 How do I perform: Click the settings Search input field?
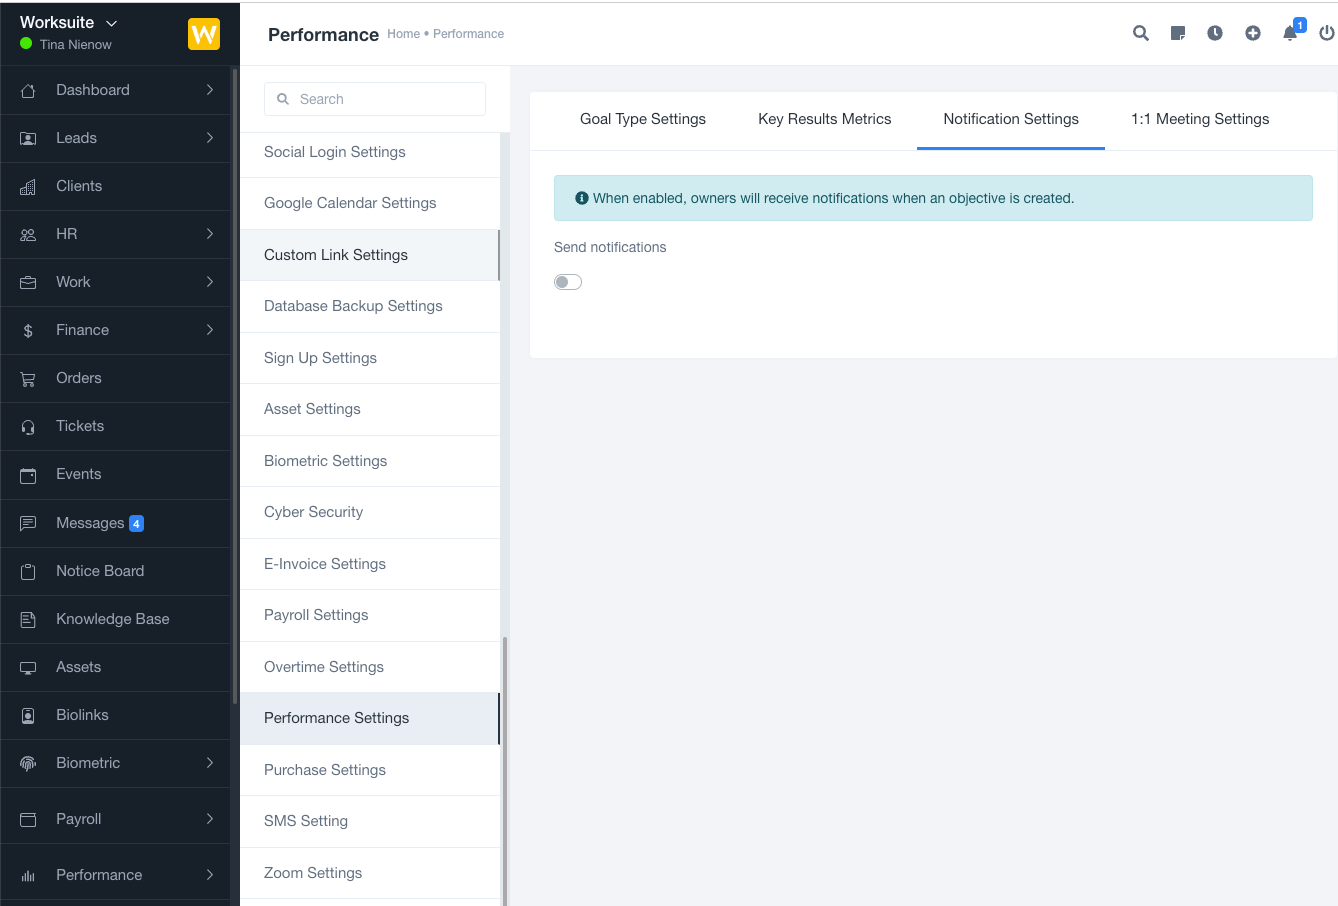tap(375, 99)
